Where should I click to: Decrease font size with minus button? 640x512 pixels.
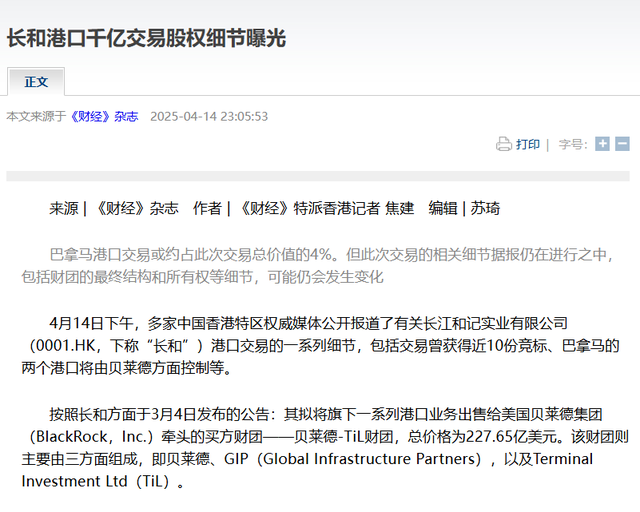(622, 144)
